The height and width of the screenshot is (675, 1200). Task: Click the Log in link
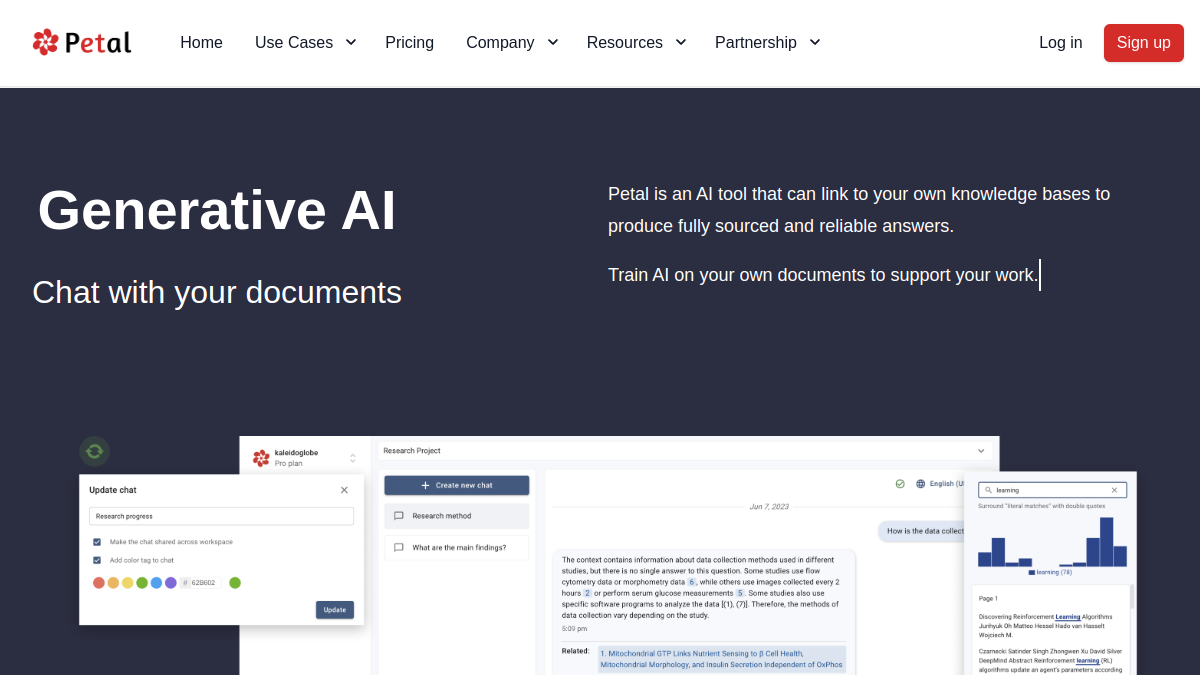tap(1060, 42)
